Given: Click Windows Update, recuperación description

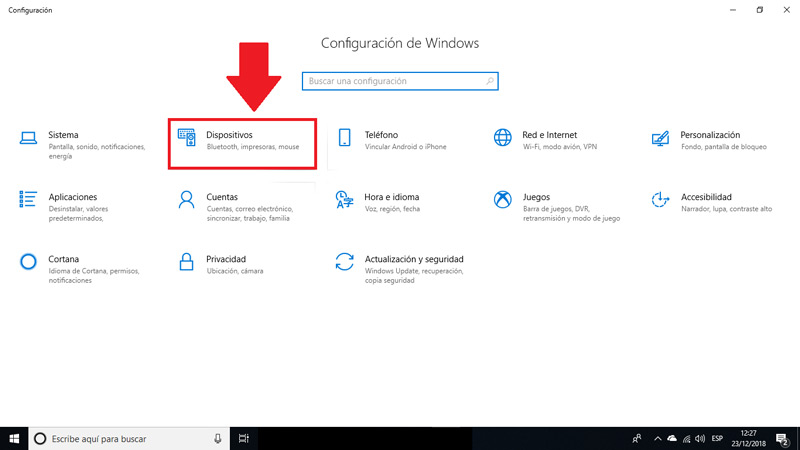Looking at the screenshot, I should pyautogui.click(x=414, y=276).
